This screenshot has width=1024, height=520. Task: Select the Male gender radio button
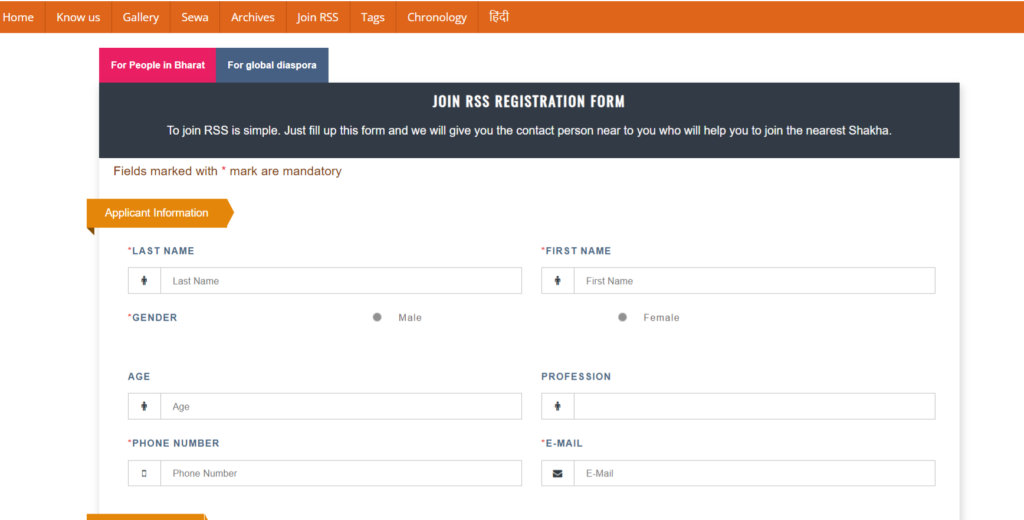pyautogui.click(x=377, y=317)
